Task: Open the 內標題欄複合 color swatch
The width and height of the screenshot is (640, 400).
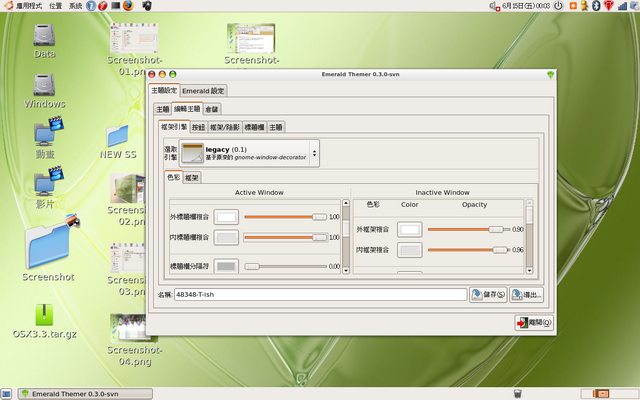Action: pyautogui.click(x=226, y=237)
